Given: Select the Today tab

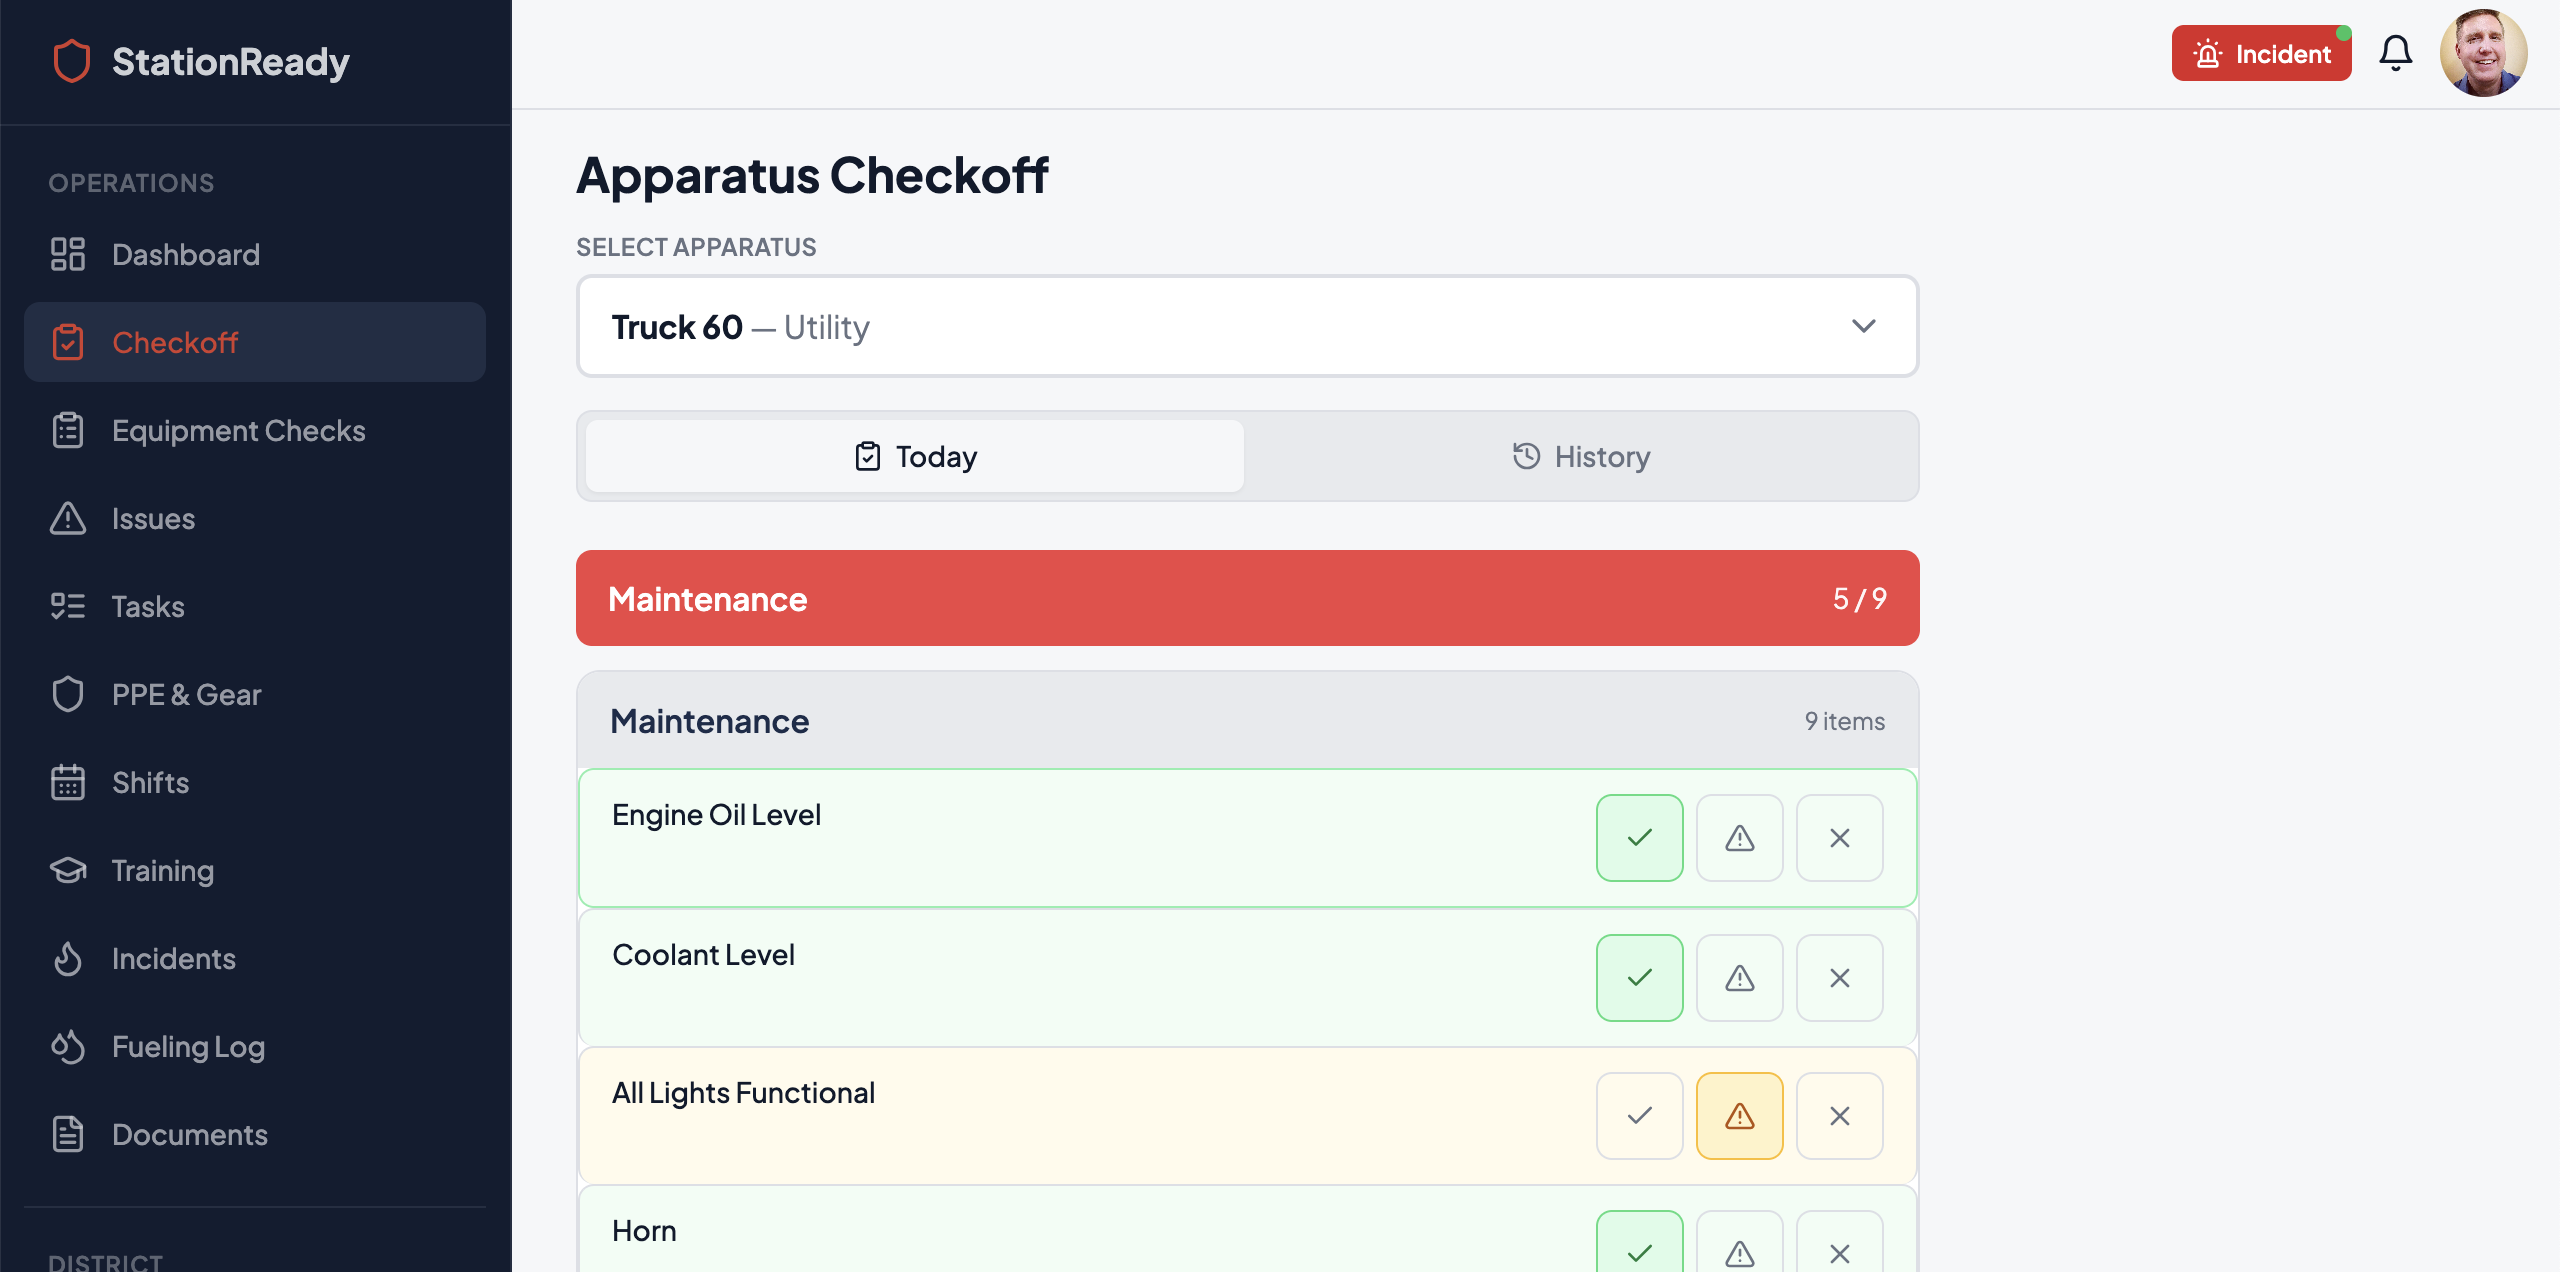Looking at the screenshot, I should coord(915,457).
